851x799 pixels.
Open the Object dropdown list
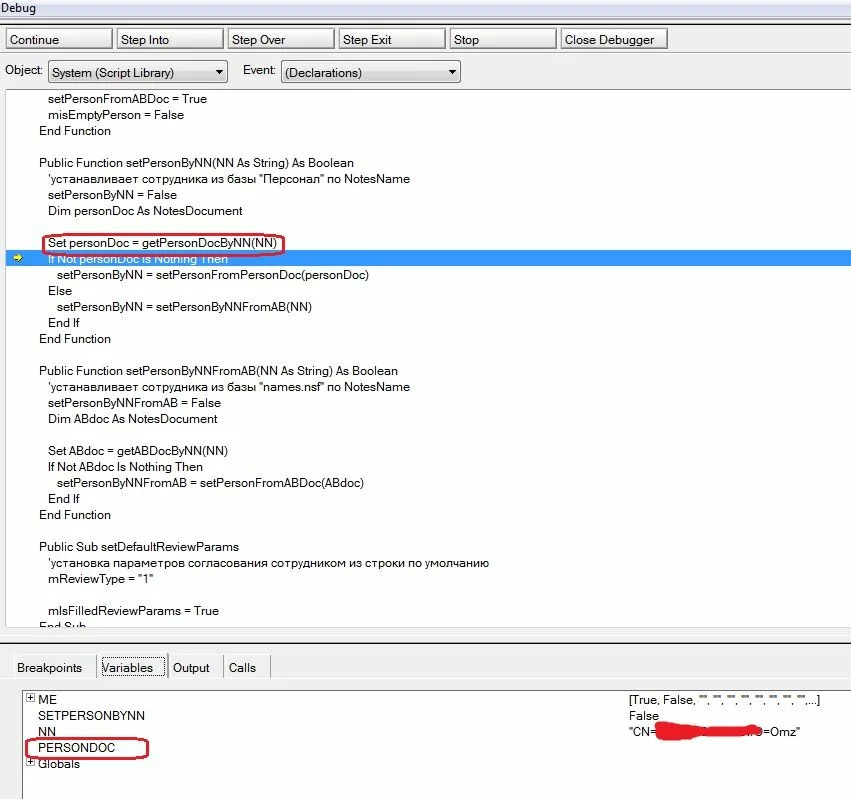220,72
